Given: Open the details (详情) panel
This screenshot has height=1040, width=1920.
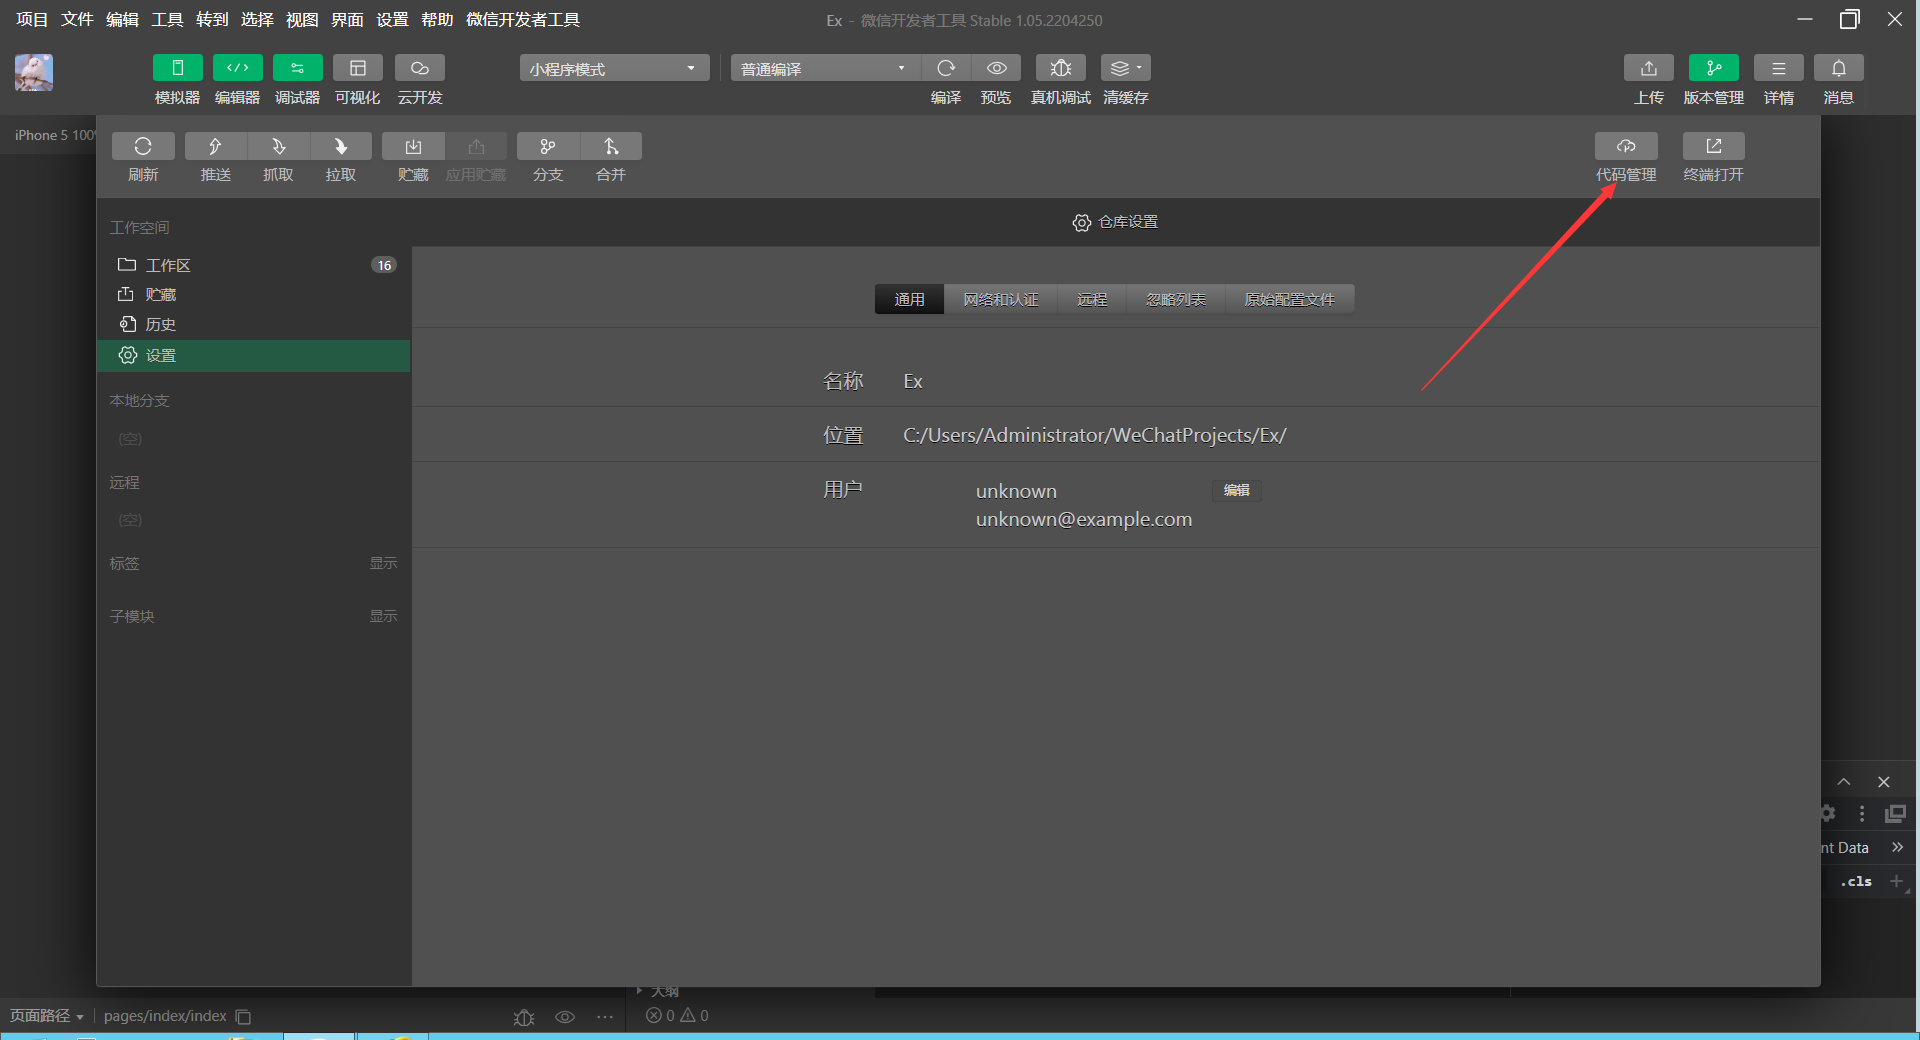Looking at the screenshot, I should (x=1778, y=68).
